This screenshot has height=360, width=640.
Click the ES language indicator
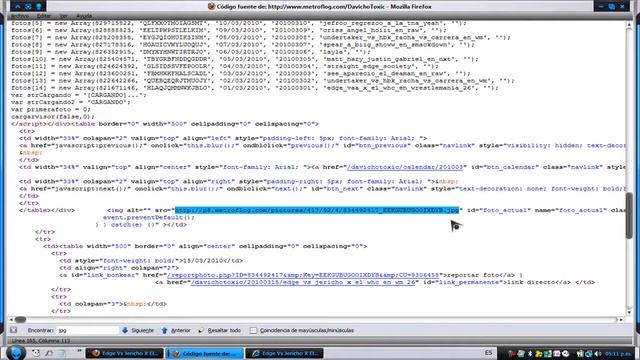[489, 353]
